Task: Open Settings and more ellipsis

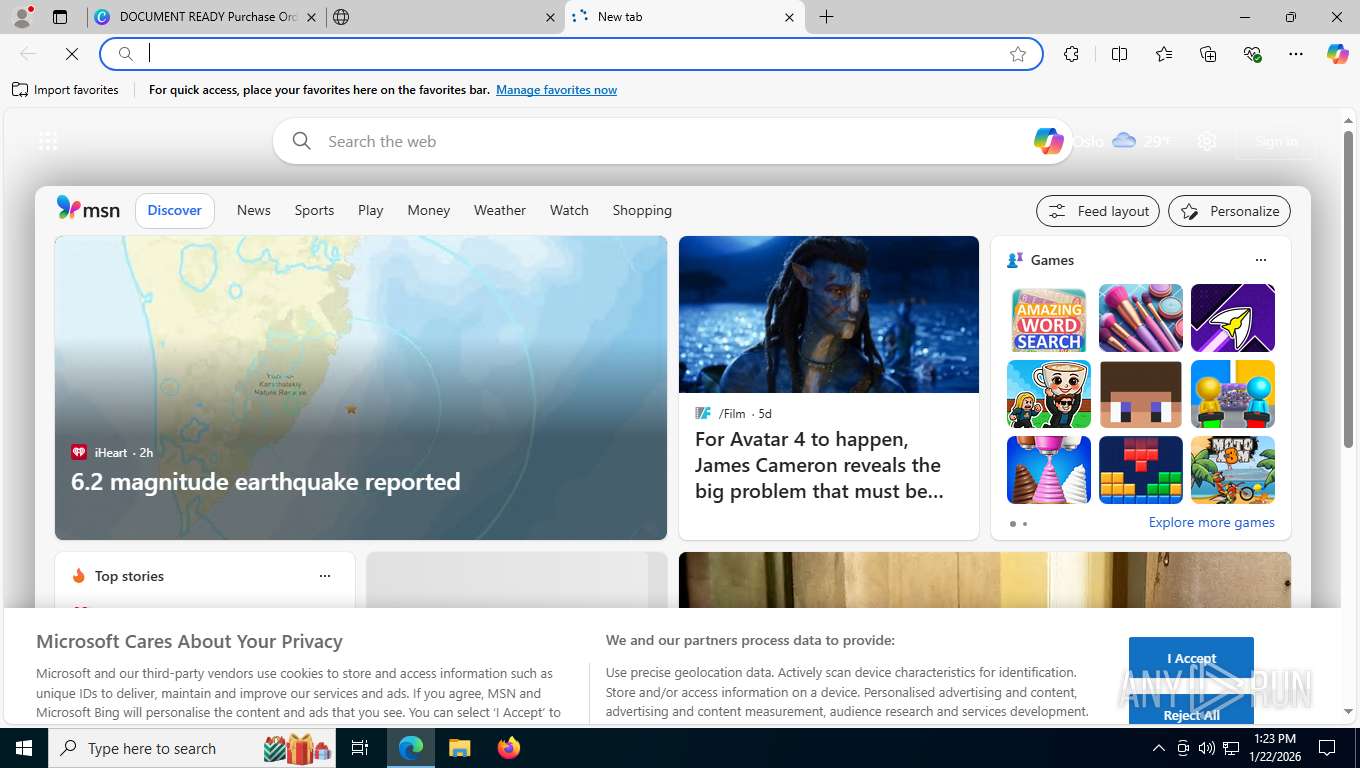Action: [1296, 54]
